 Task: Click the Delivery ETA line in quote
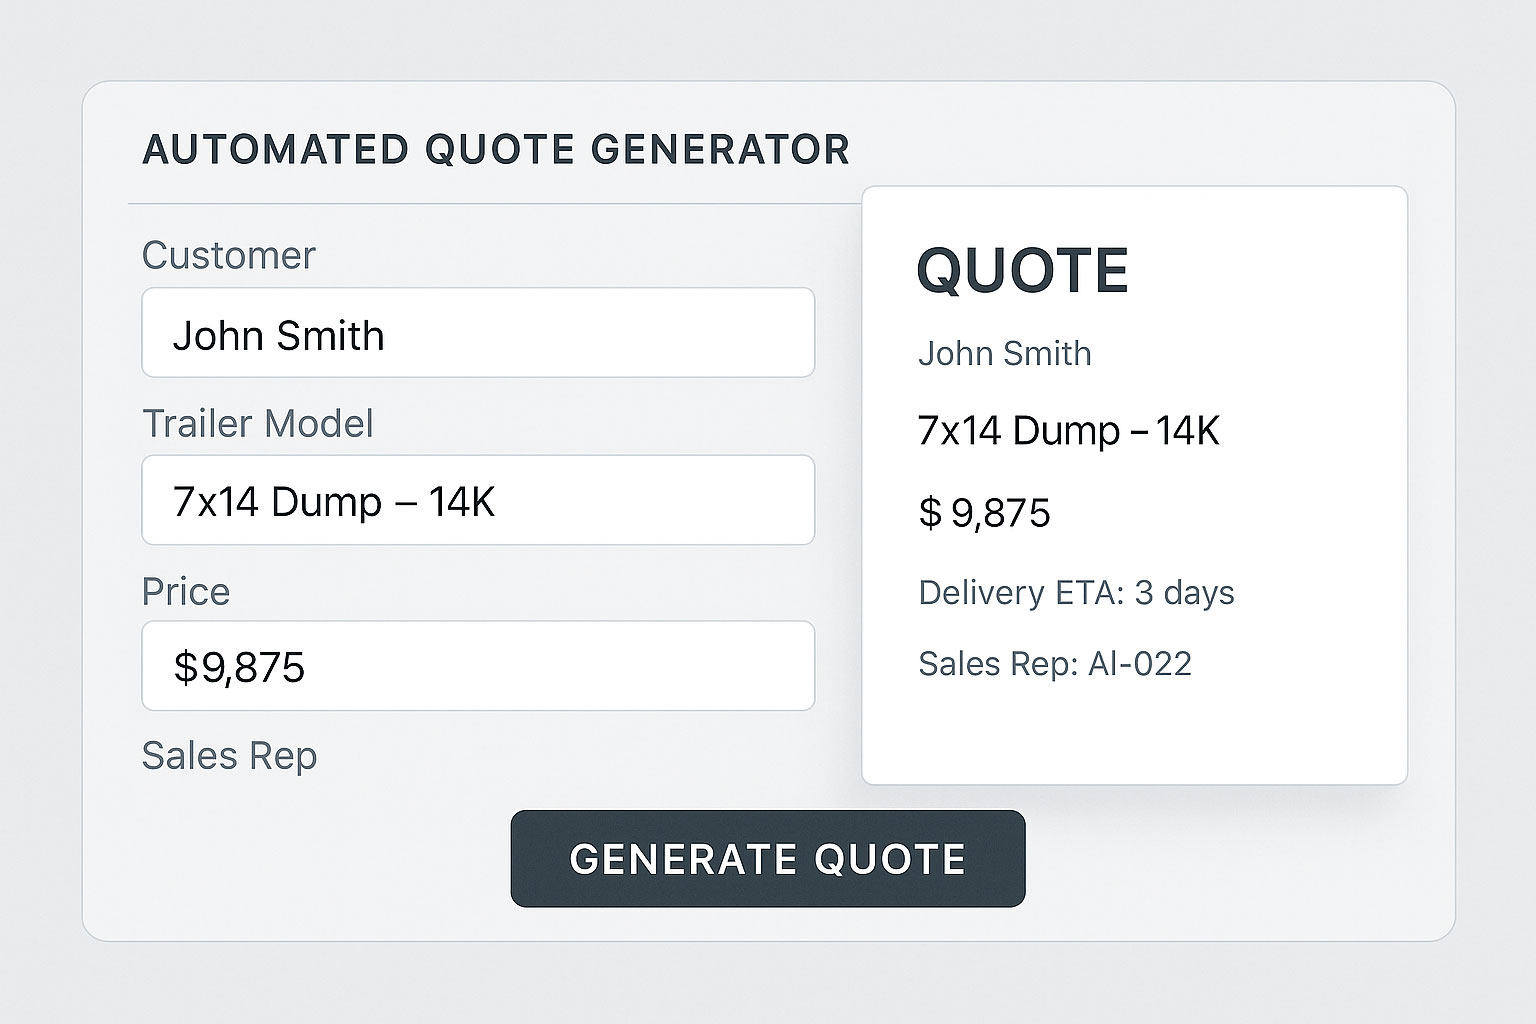click(1076, 593)
